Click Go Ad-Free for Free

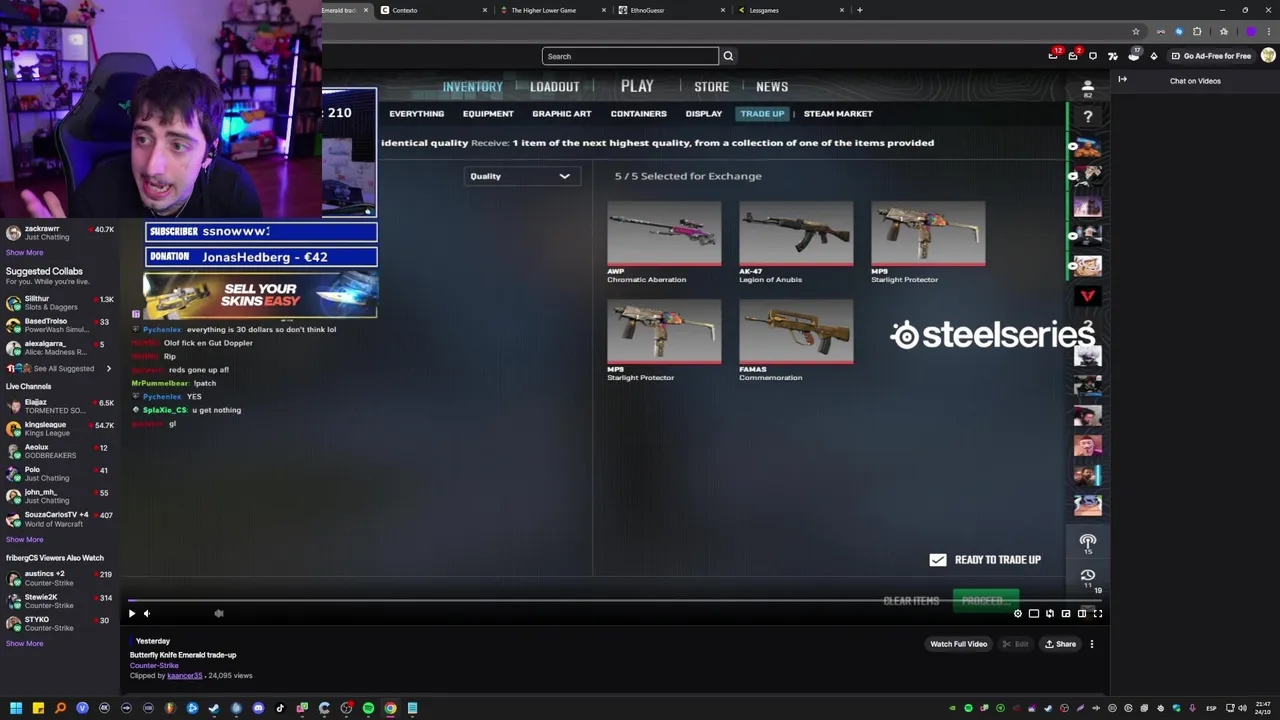[x=1211, y=56]
